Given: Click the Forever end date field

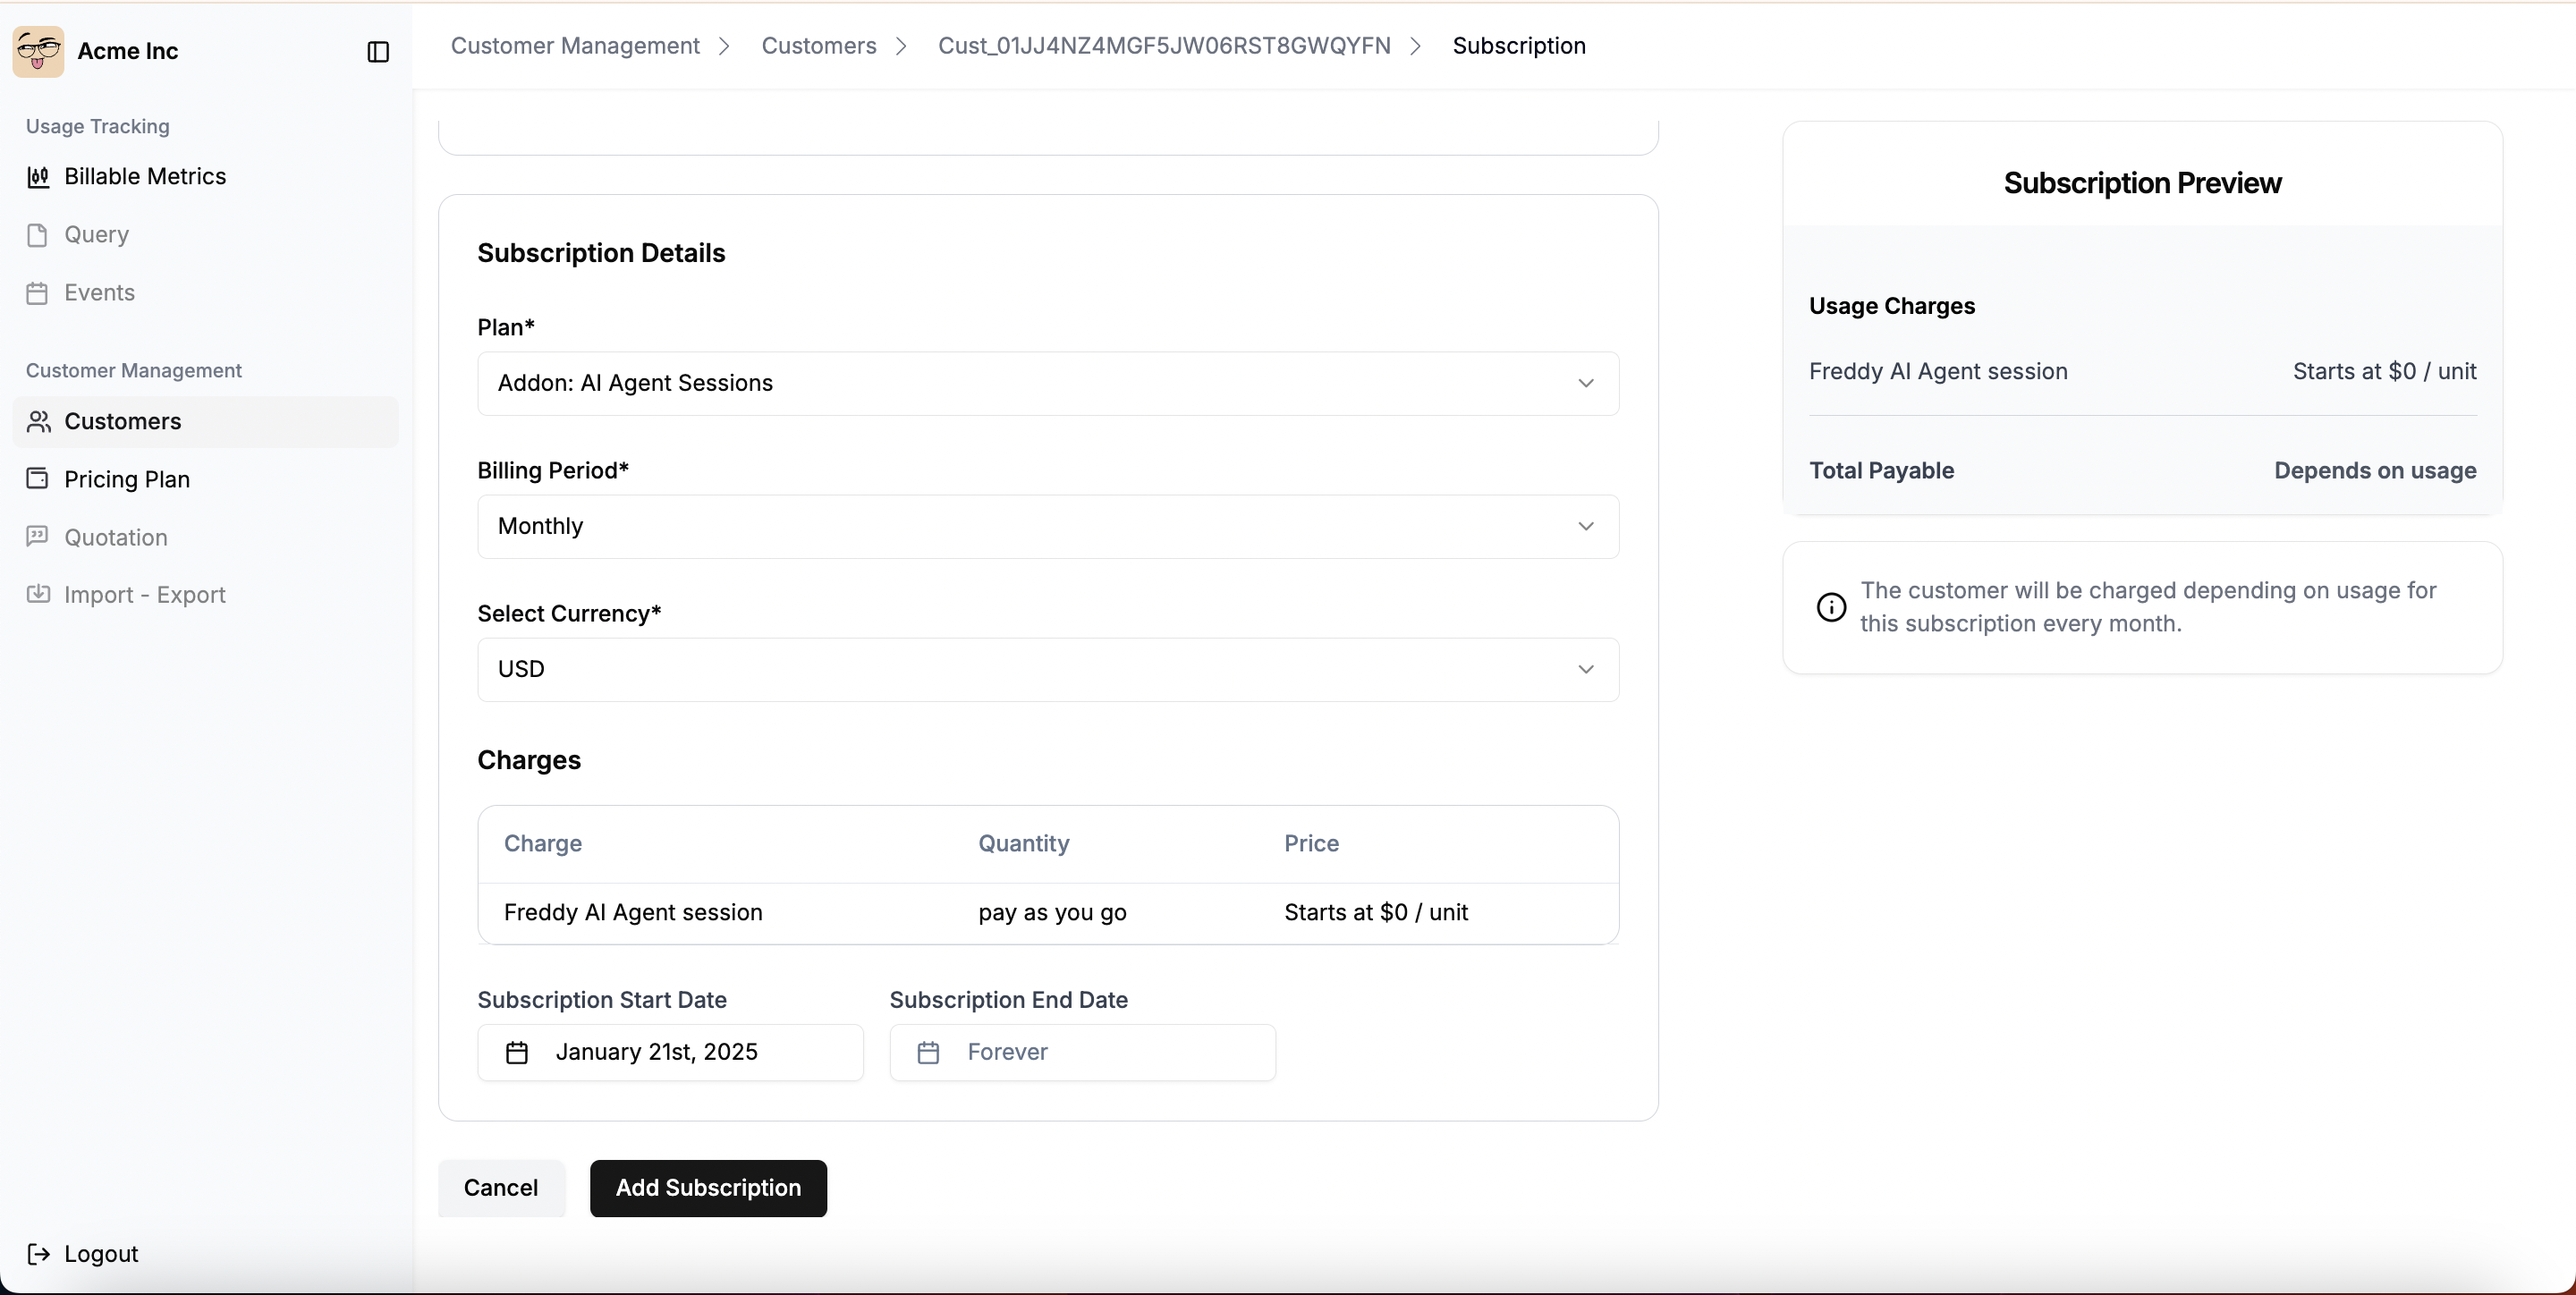Looking at the screenshot, I should tap(1083, 1052).
